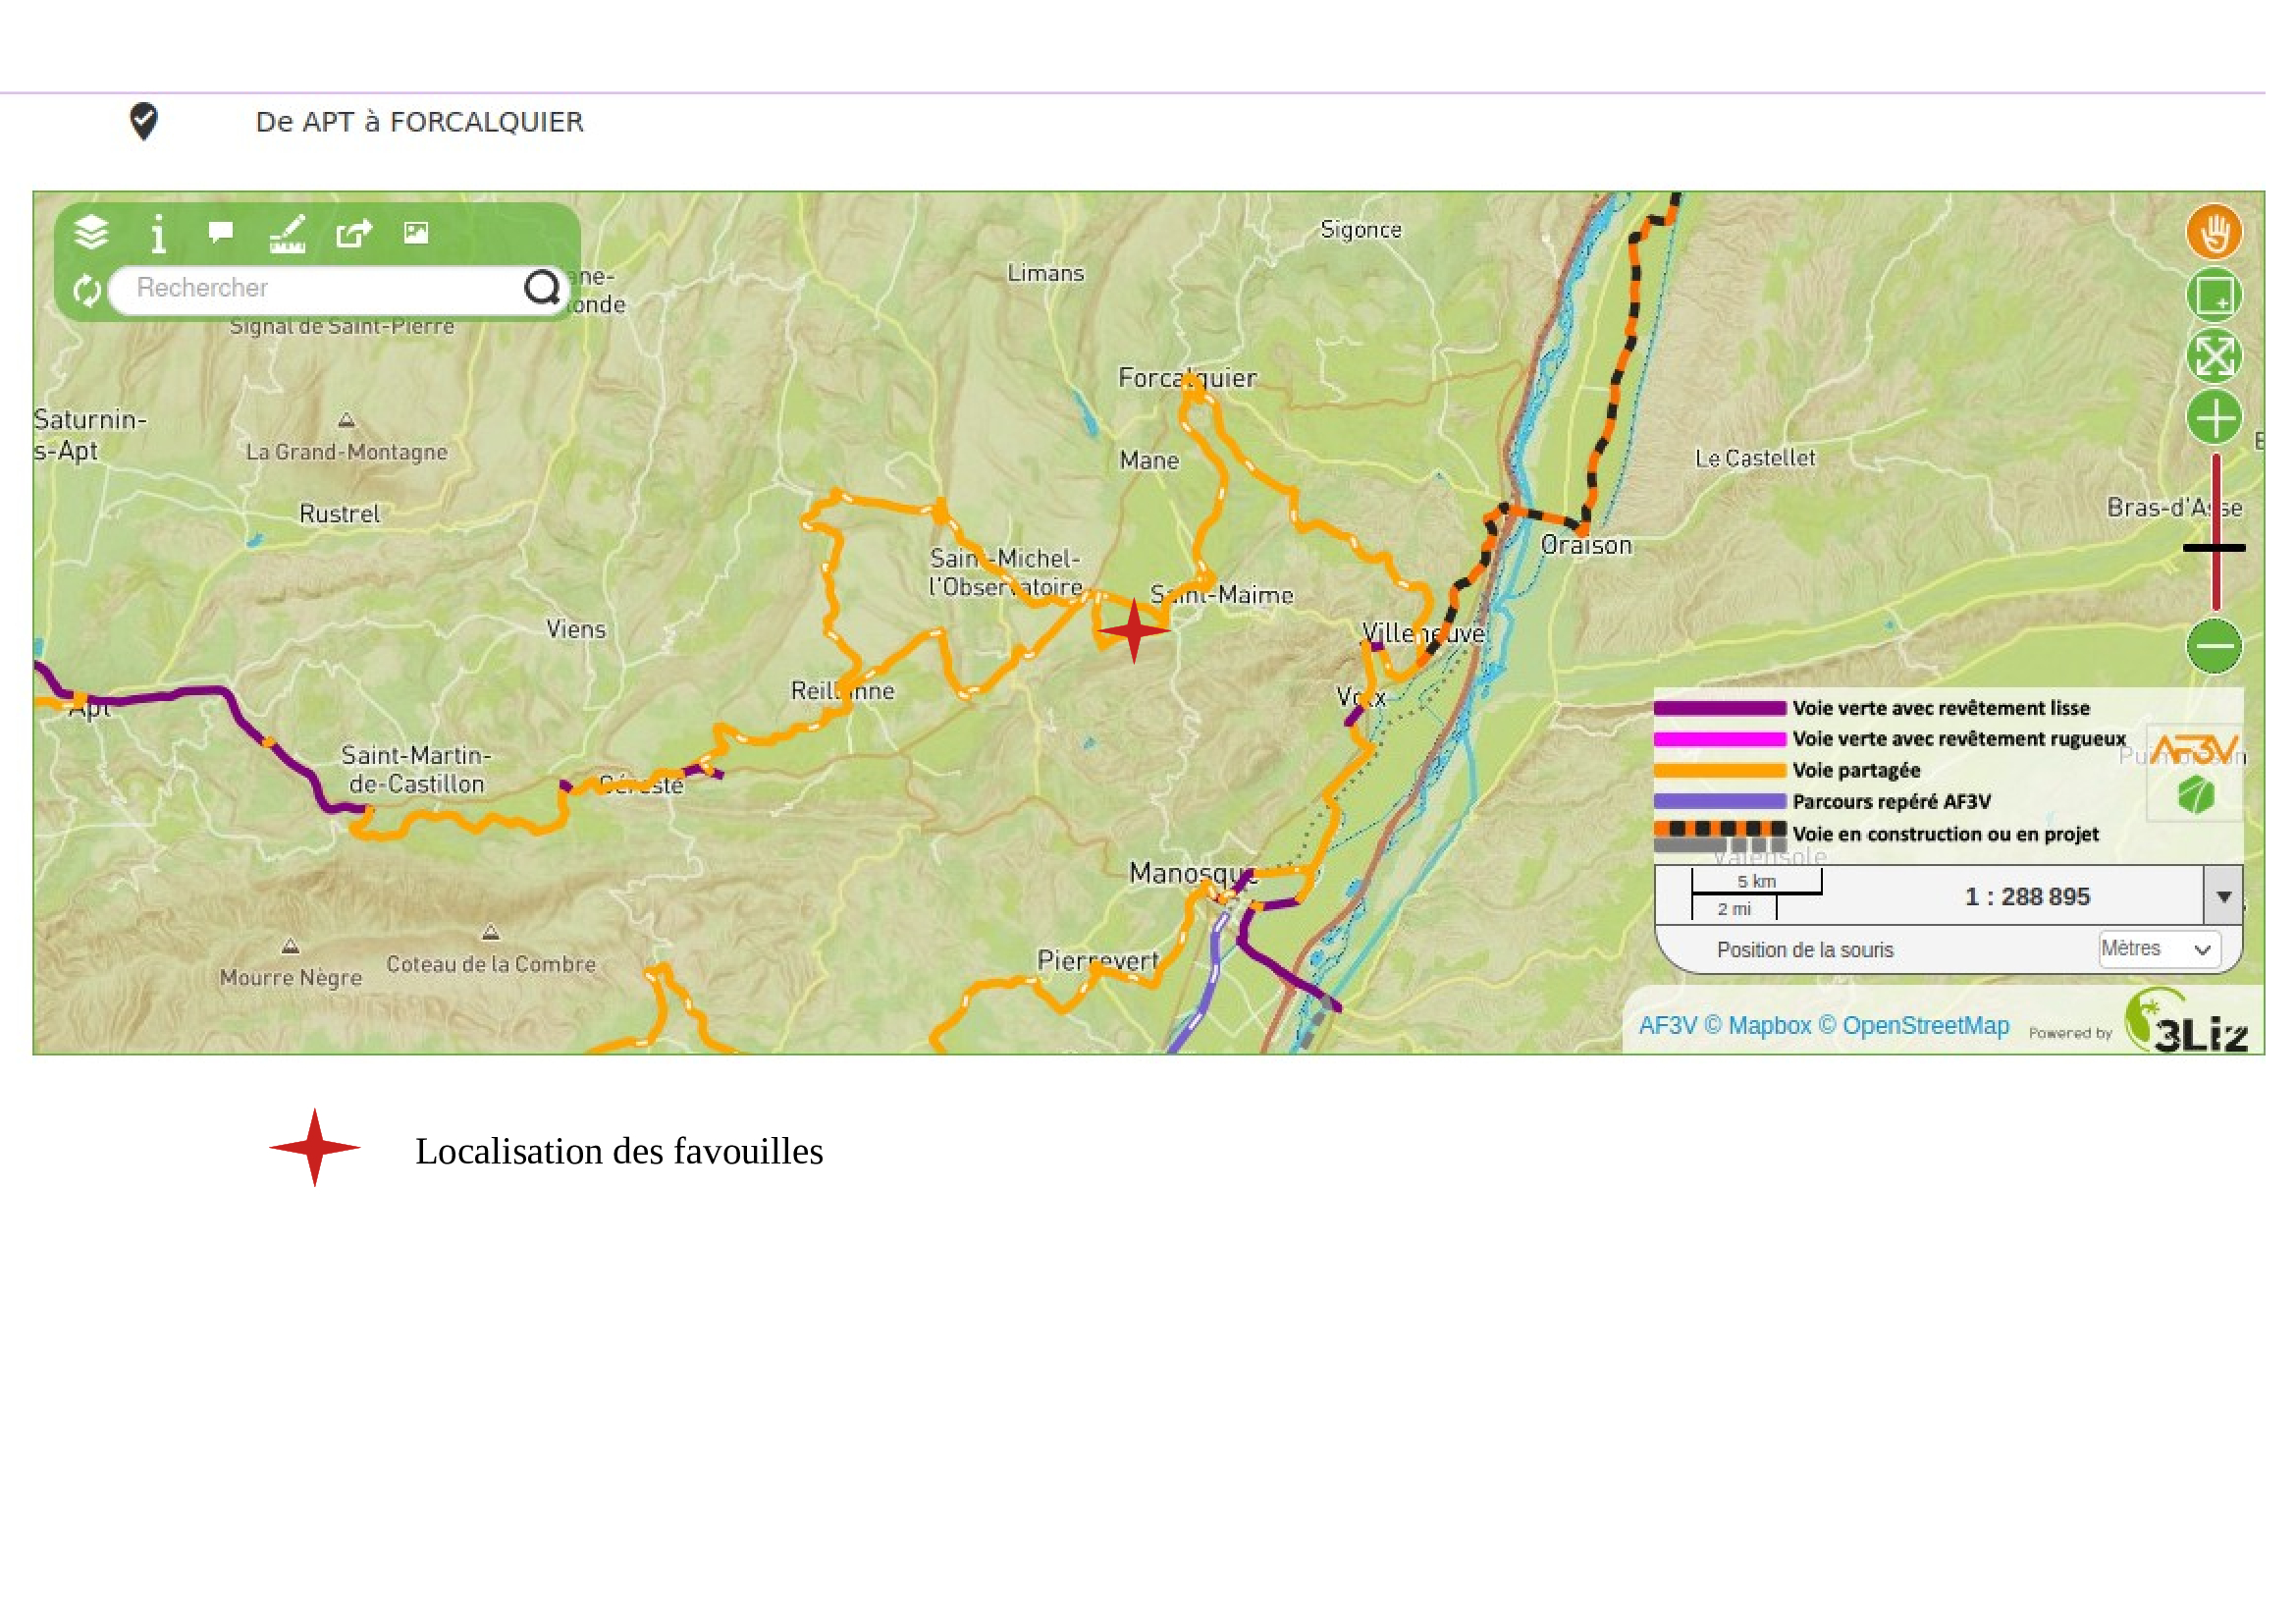Click the Manosque label on map
This screenshot has width=2296, height=1624.
pyautogui.click(x=1193, y=874)
